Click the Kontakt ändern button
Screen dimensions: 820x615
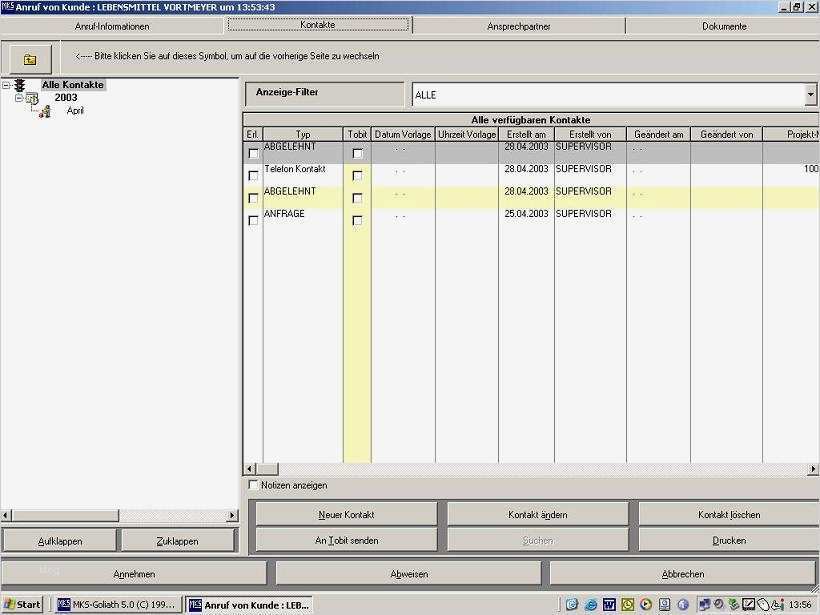coord(538,515)
